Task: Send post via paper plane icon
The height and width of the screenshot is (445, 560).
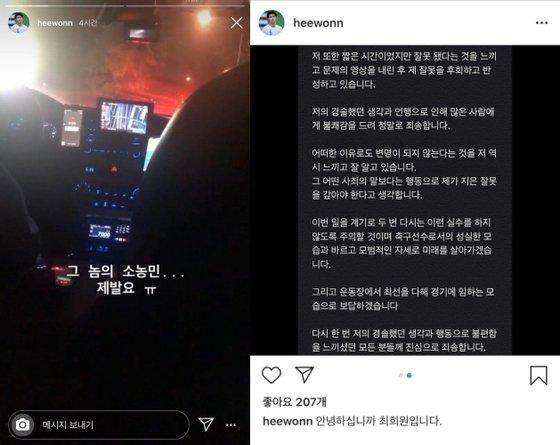Action: pyautogui.click(x=305, y=375)
